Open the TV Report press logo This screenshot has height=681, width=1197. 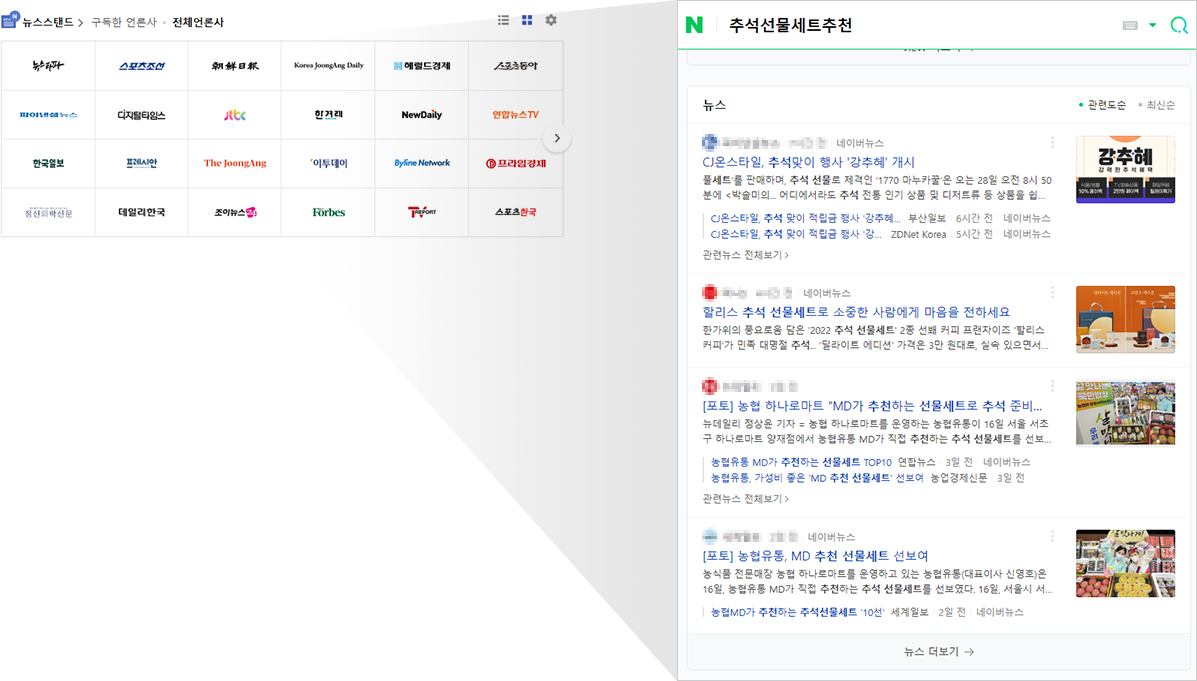point(422,212)
